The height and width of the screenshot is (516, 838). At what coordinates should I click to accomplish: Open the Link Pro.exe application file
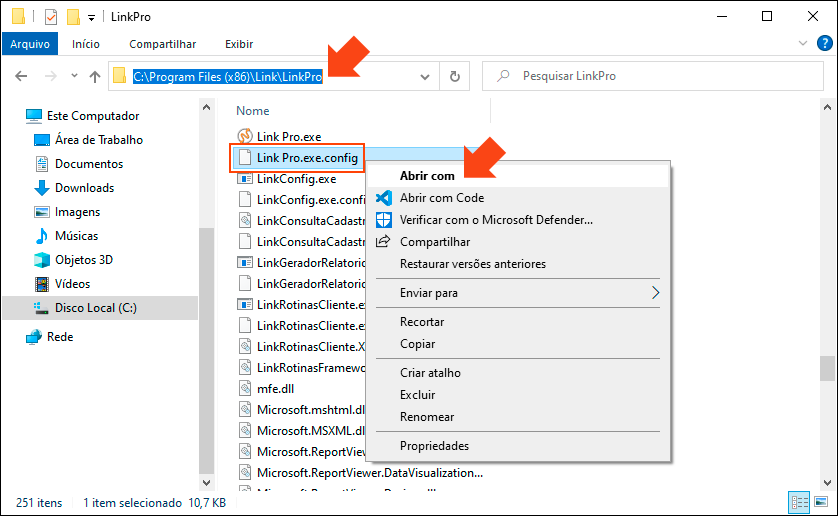click(288, 136)
